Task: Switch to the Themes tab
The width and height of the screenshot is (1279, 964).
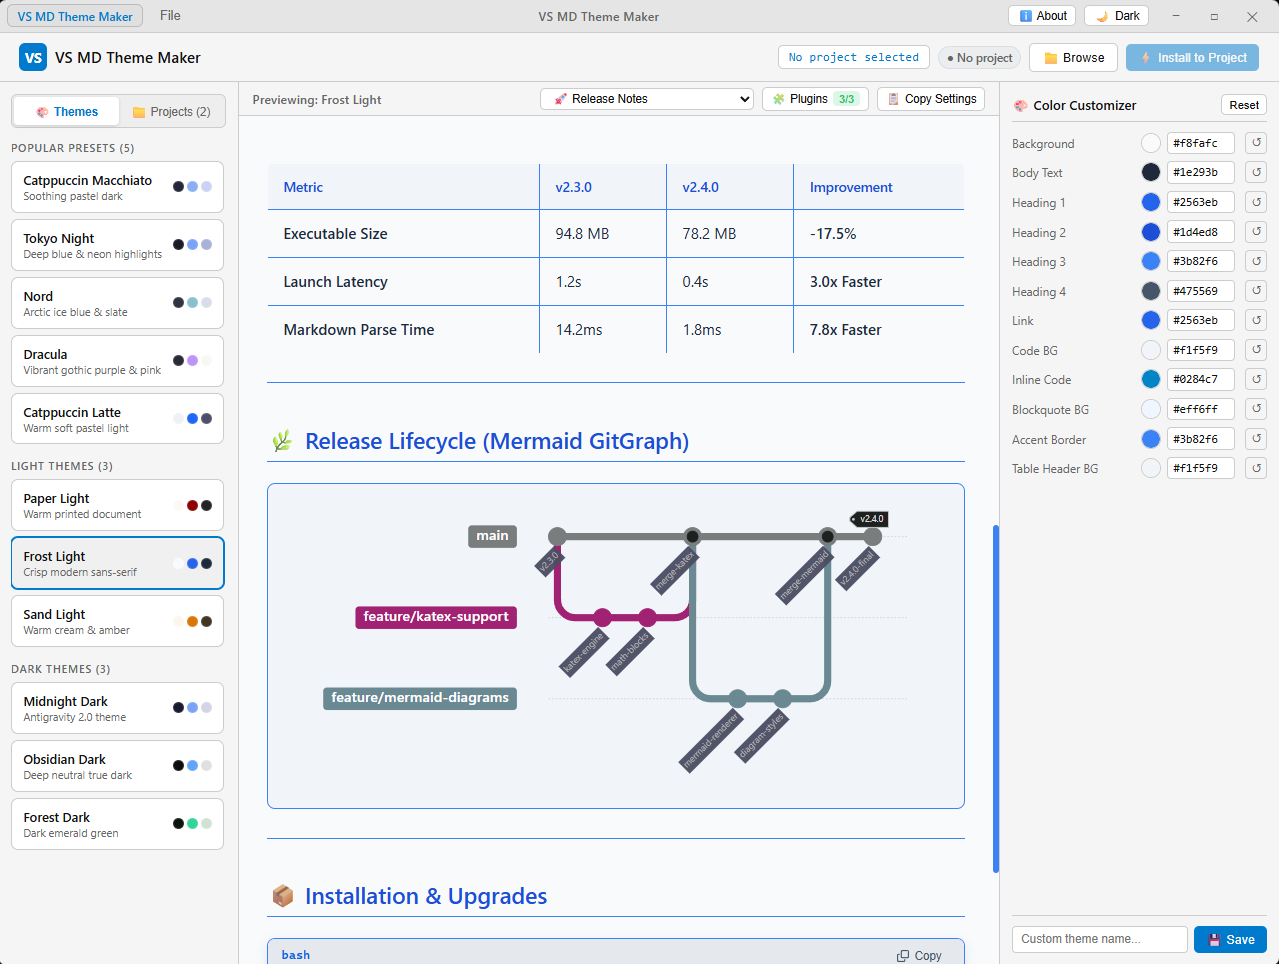Action: click(x=66, y=111)
